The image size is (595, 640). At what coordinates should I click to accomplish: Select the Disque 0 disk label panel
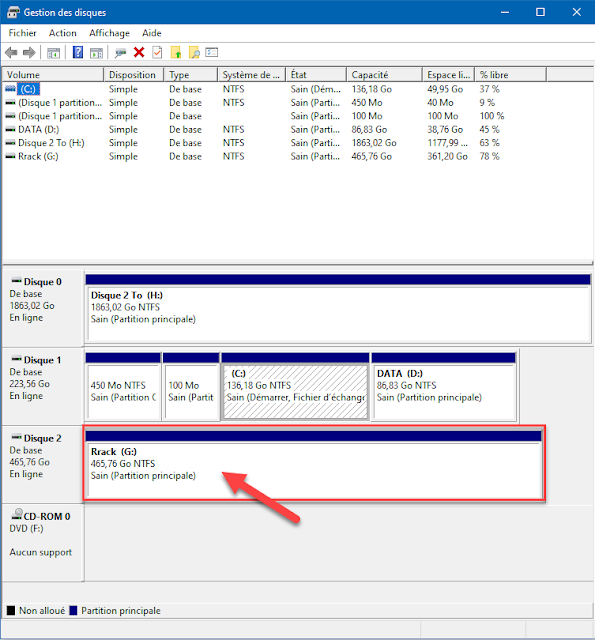coord(43,308)
